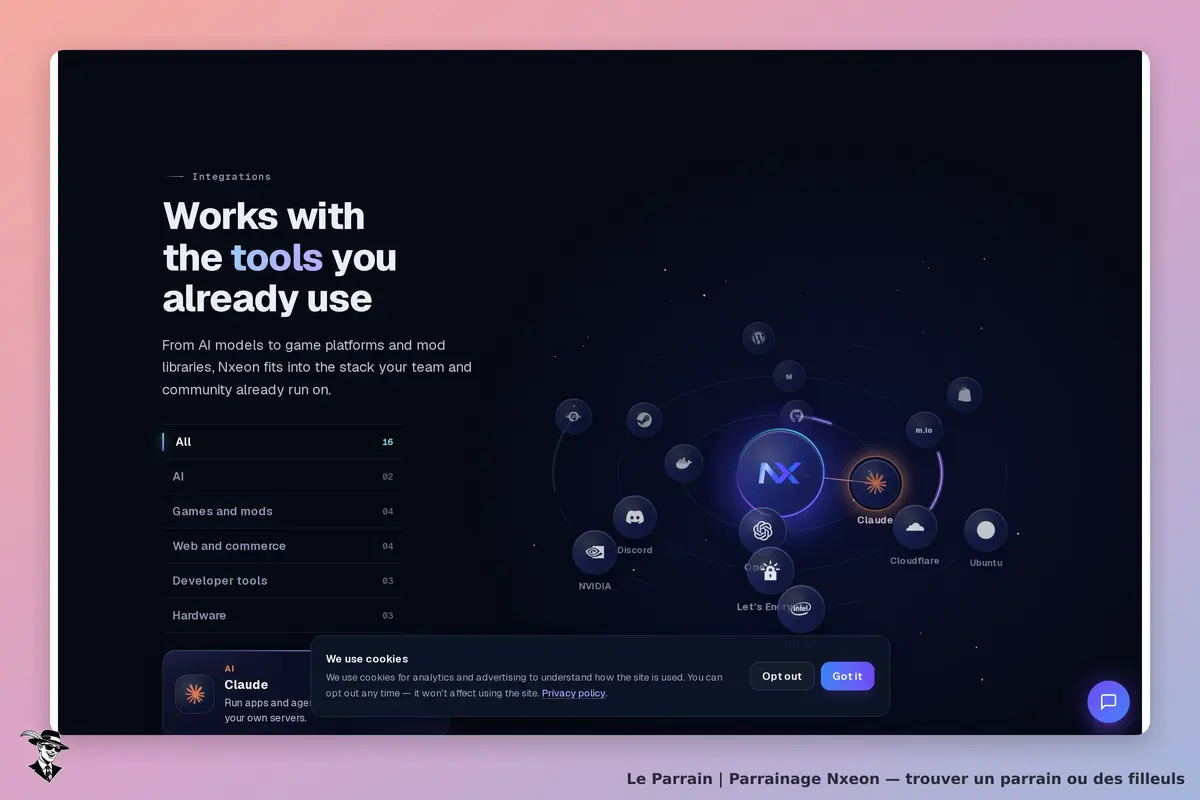Screen dimensions: 1200x800
Task: Click the Docker whale integration icon
Action: 684,463
